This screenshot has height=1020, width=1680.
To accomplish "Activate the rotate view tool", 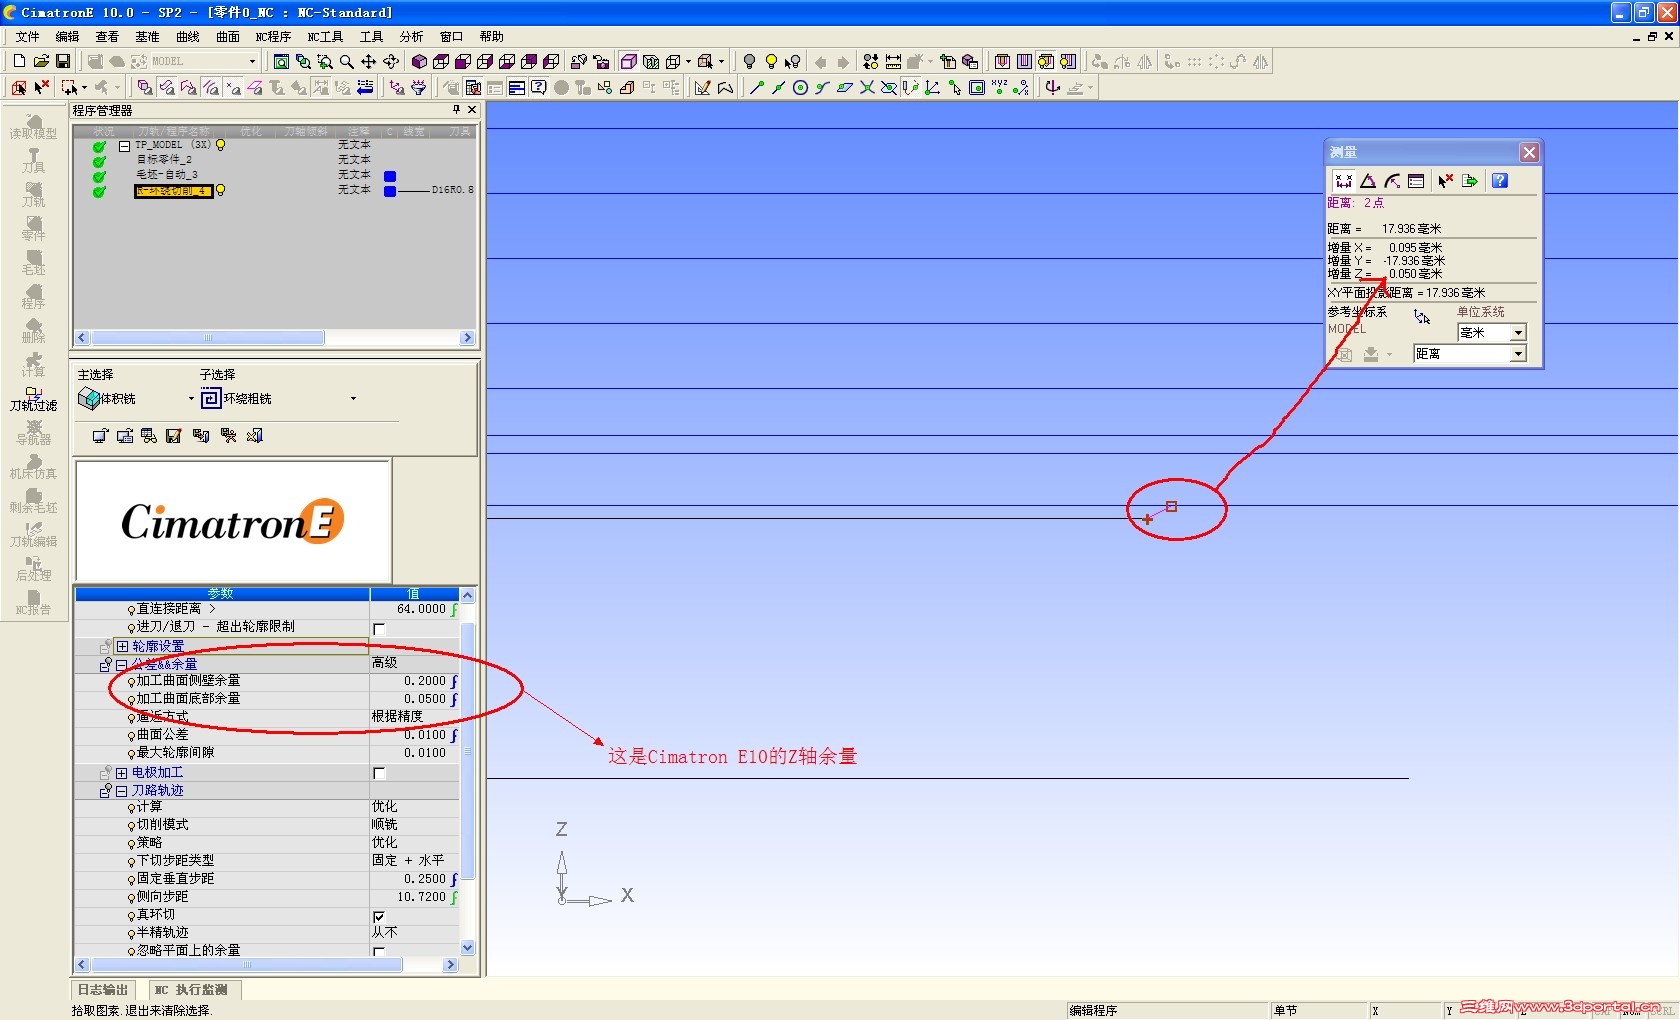I will (391, 62).
